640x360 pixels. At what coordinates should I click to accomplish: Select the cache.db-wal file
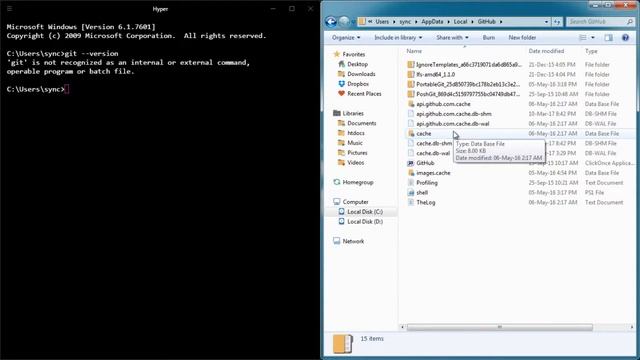(x=429, y=153)
